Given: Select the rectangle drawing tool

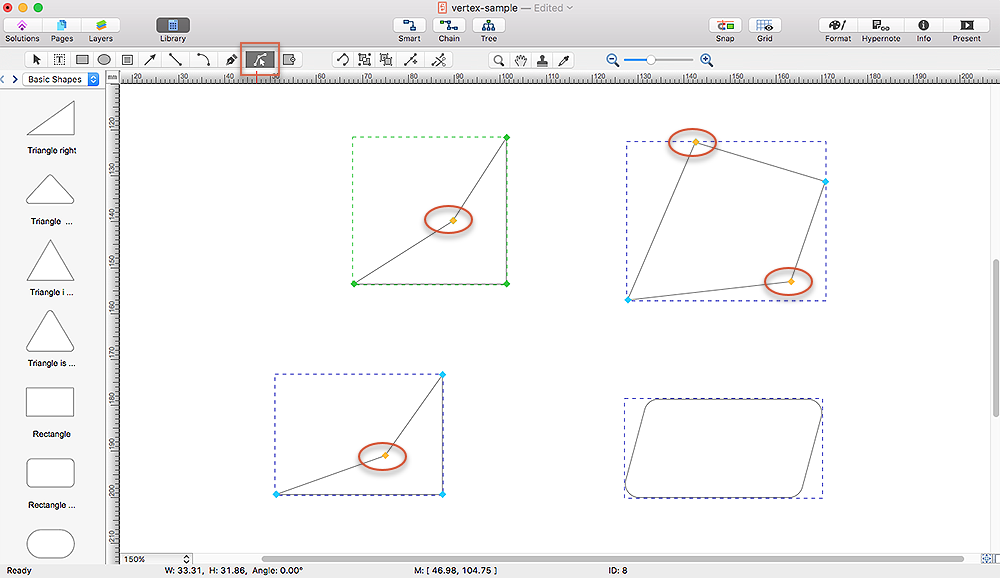Looking at the screenshot, I should click(x=82, y=60).
